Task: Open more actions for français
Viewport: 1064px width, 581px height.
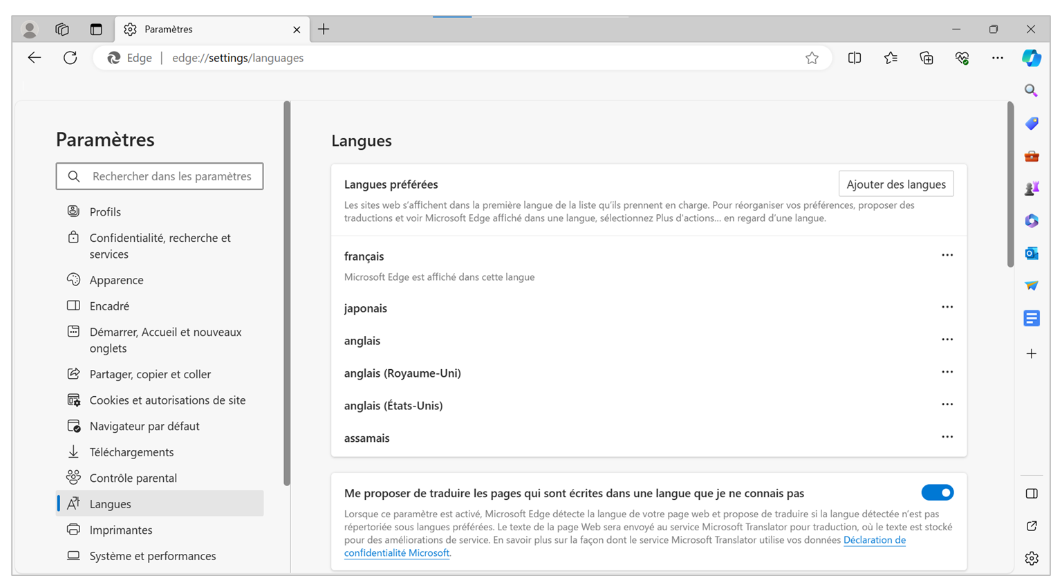Action: pyautogui.click(x=947, y=255)
